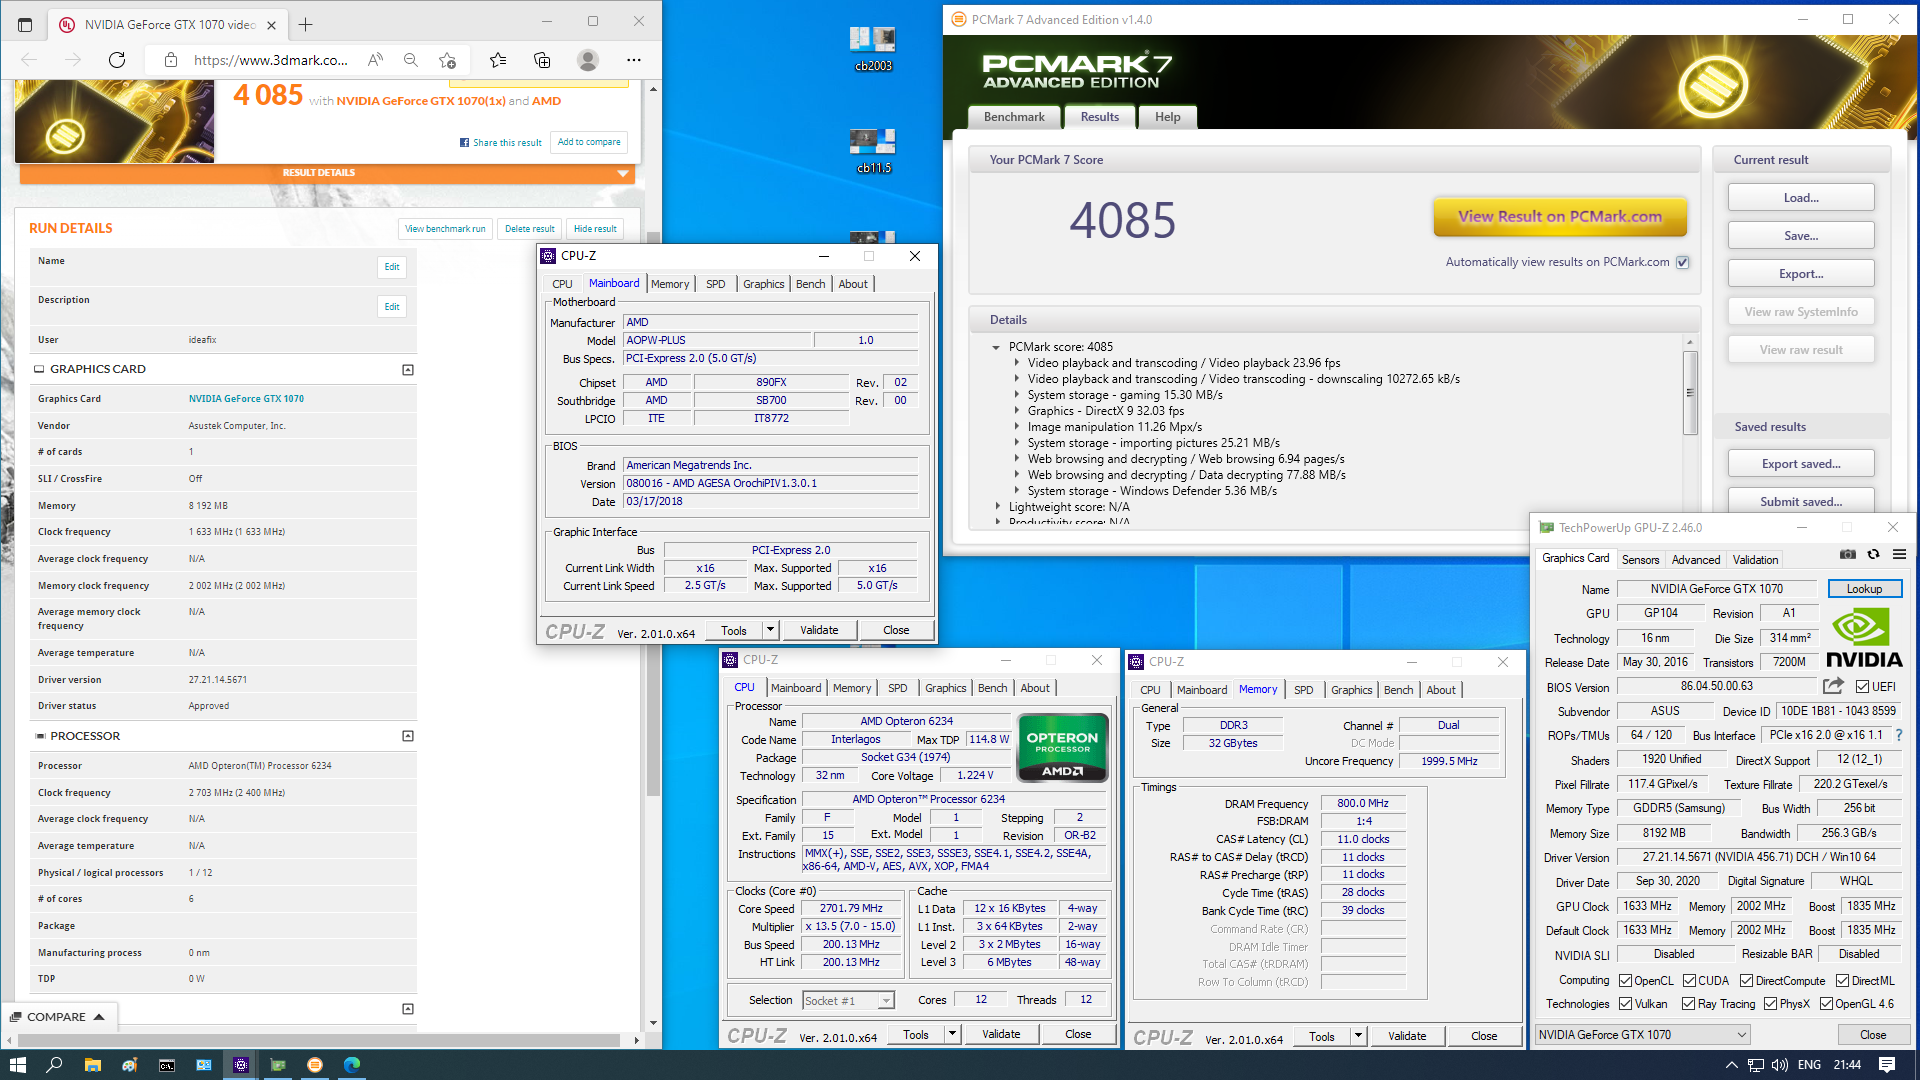1920x1080 pixels.
Task: Toggle the Vulkan checkbox in GPU-Z
Action: [x=1626, y=1004]
